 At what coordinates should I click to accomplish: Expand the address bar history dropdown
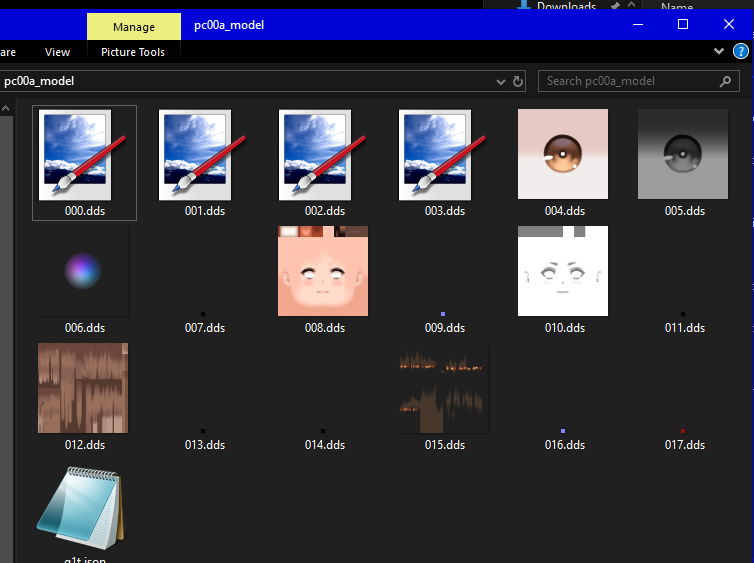pyautogui.click(x=501, y=82)
